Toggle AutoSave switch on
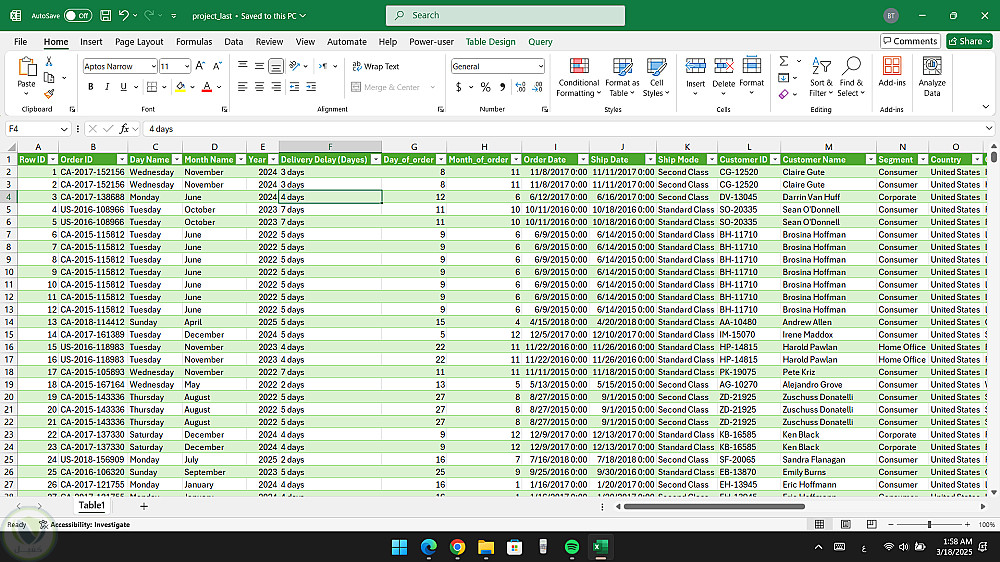Screen dimensions: 1000x562 (x=78, y=15)
